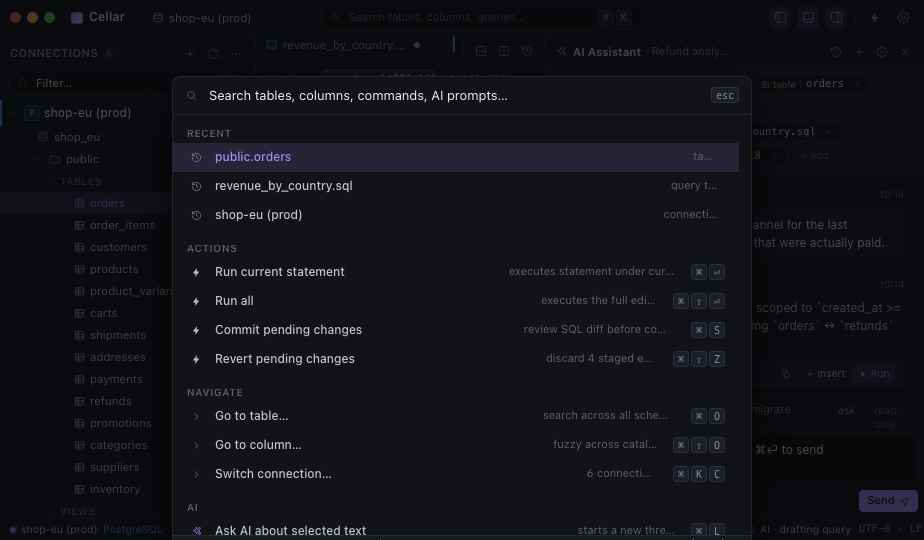The height and width of the screenshot is (540, 924).
Task: Click lightning icon beside Run current statement
Action: pos(196,272)
